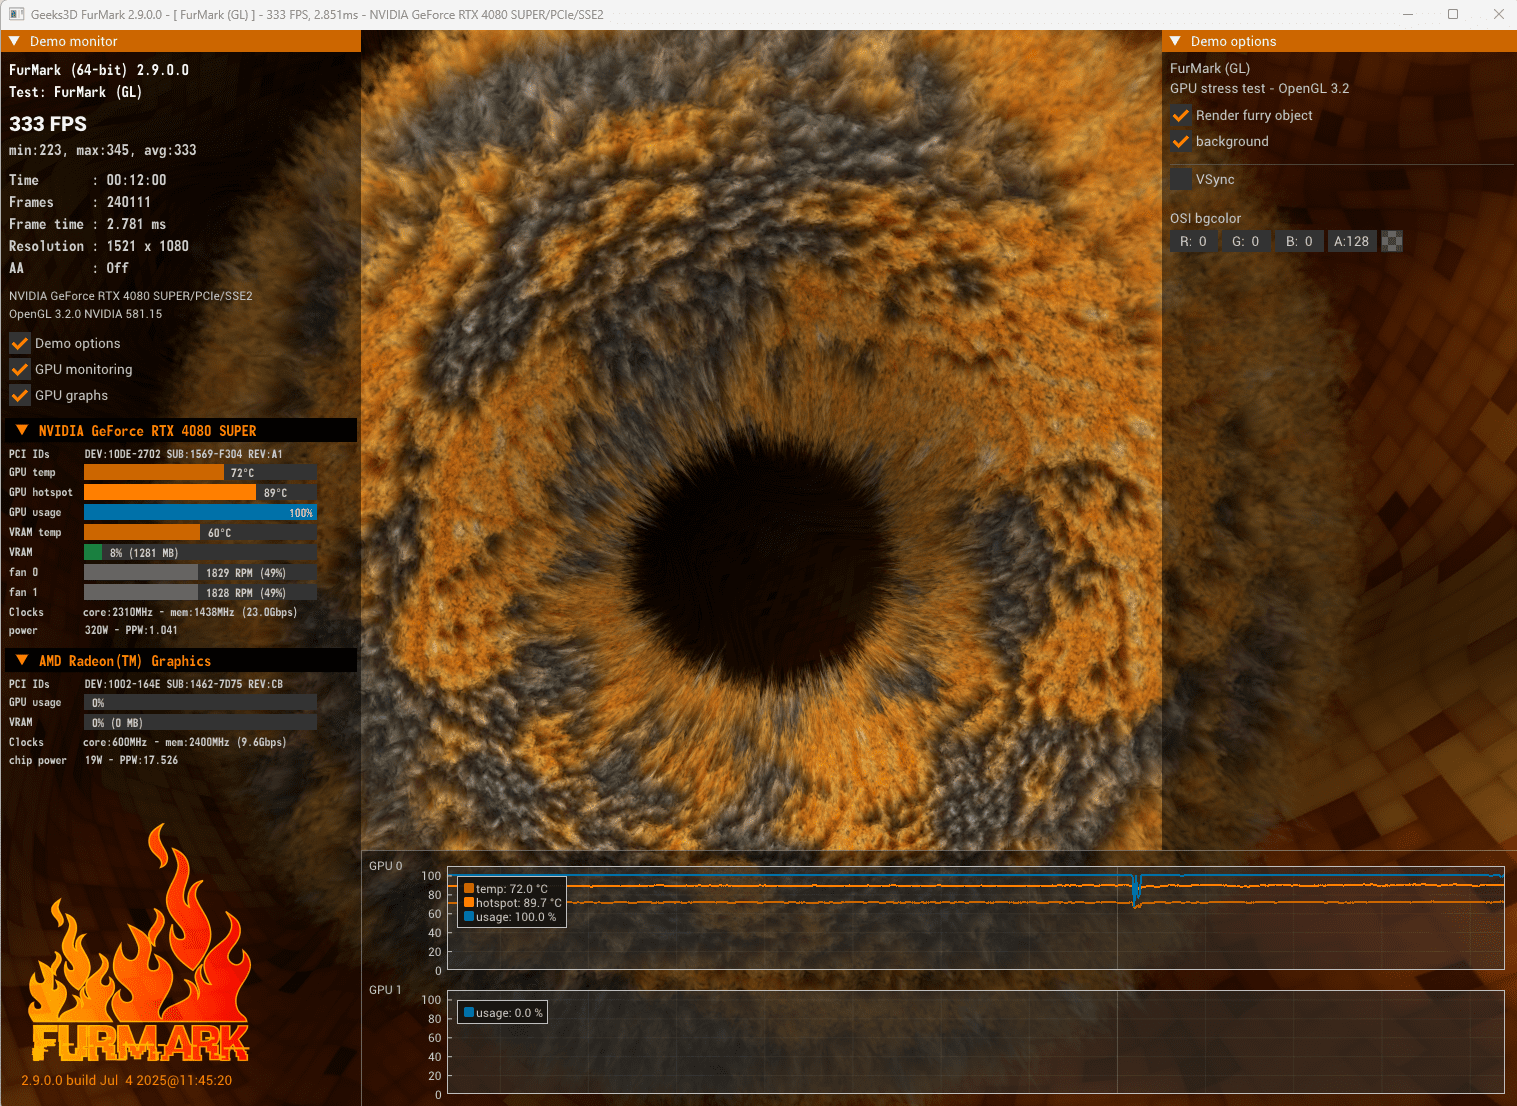Click the usage dip on GPU 0 graph
The width and height of the screenshot is (1517, 1106).
(x=1135, y=891)
